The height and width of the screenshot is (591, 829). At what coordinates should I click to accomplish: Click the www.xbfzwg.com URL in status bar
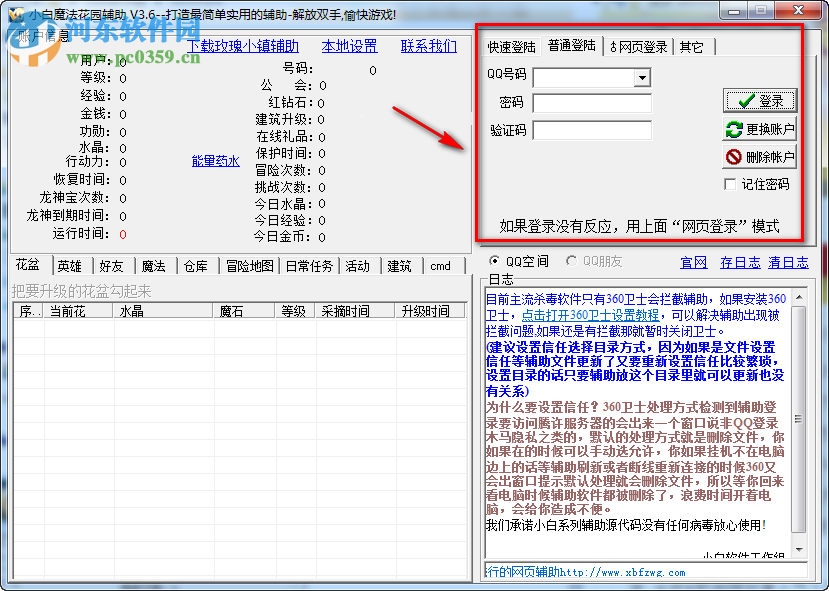point(622,572)
